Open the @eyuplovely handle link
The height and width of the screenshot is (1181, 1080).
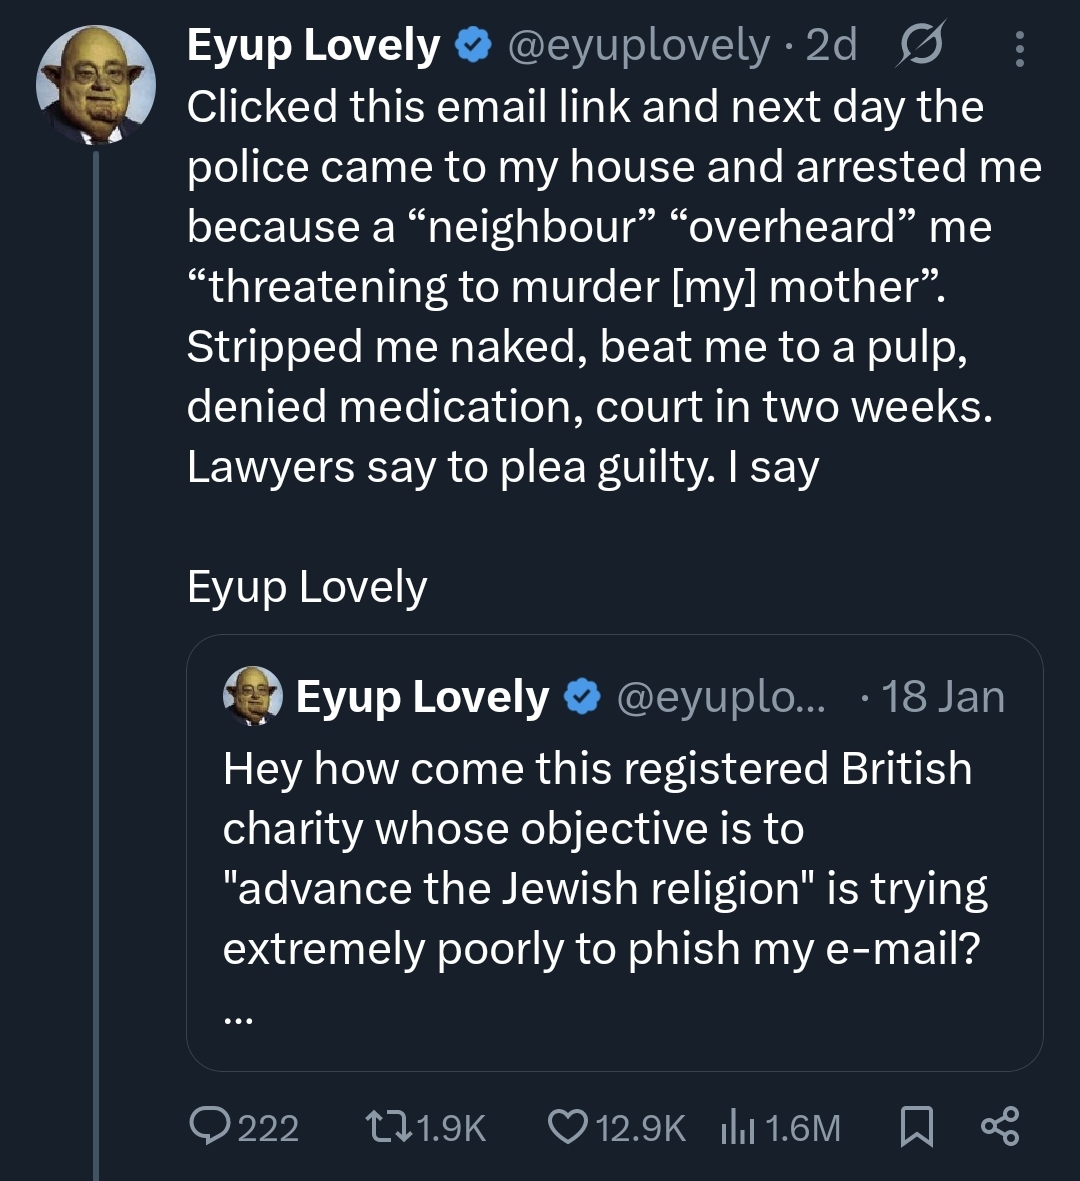[x=640, y=46]
